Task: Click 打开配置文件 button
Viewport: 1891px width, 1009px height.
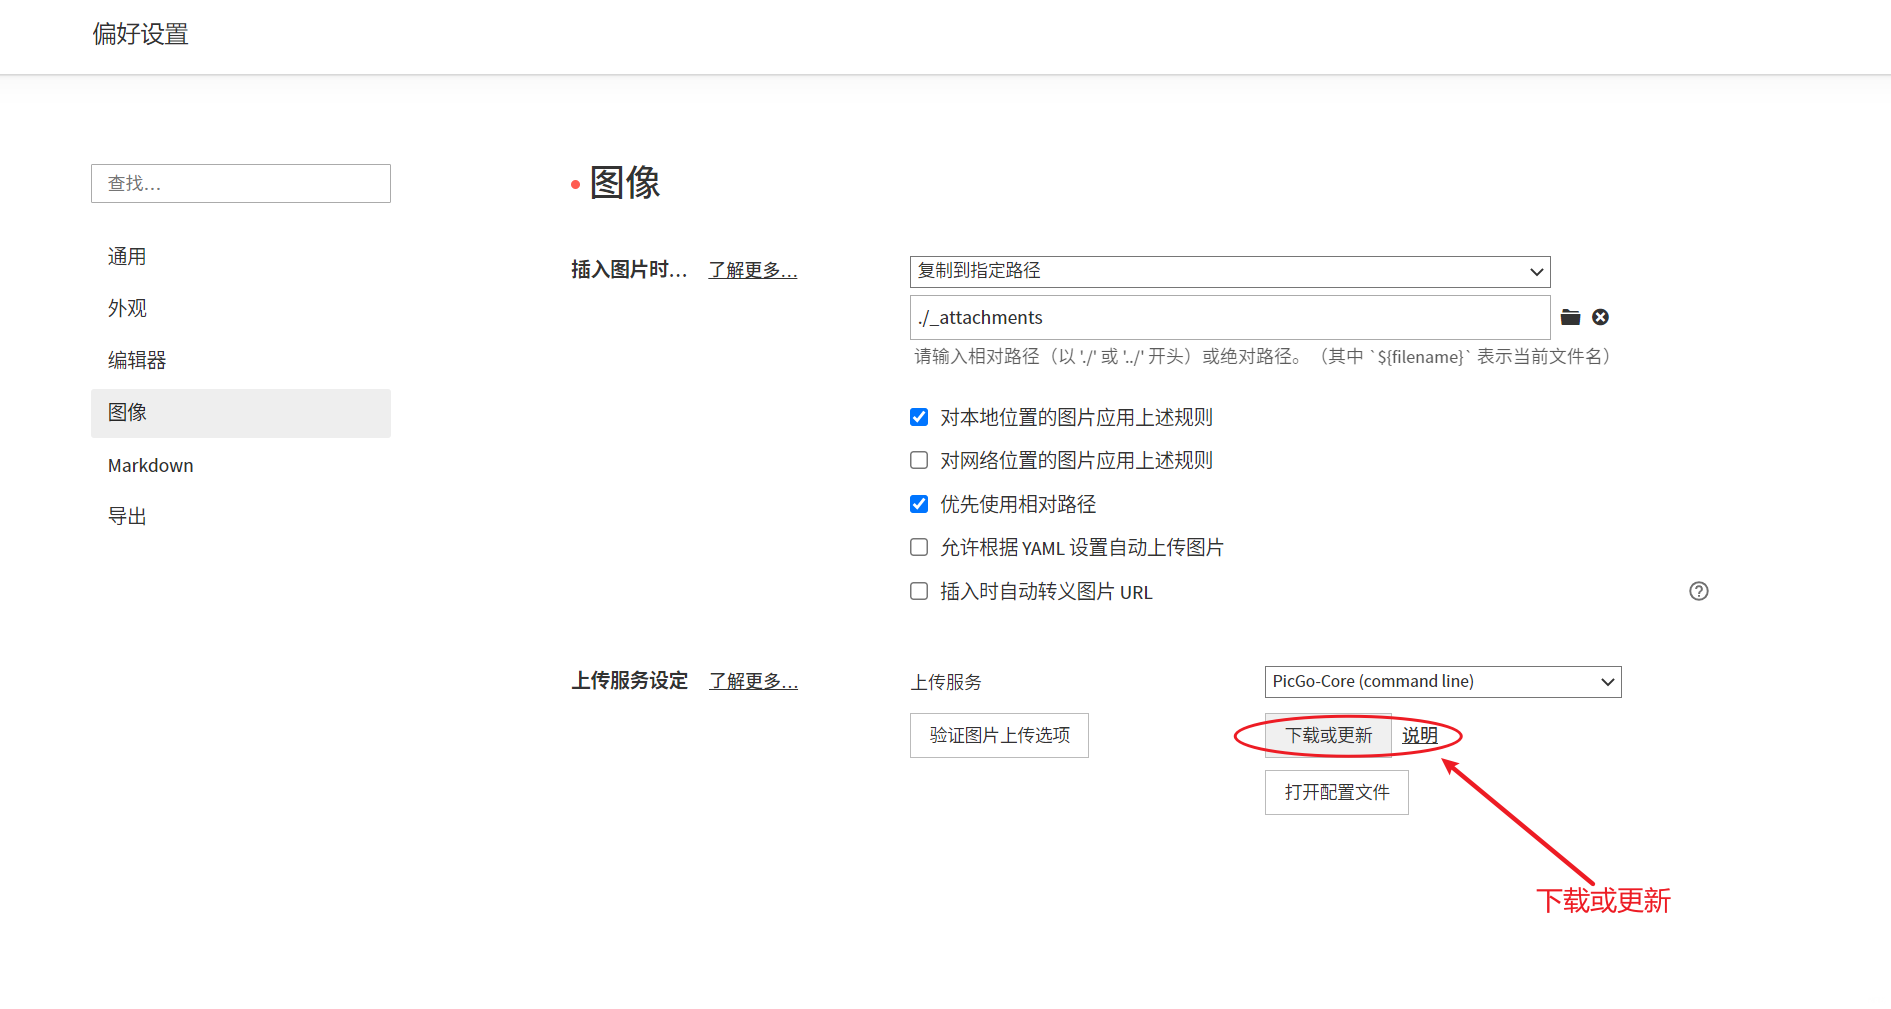Action: [x=1337, y=792]
